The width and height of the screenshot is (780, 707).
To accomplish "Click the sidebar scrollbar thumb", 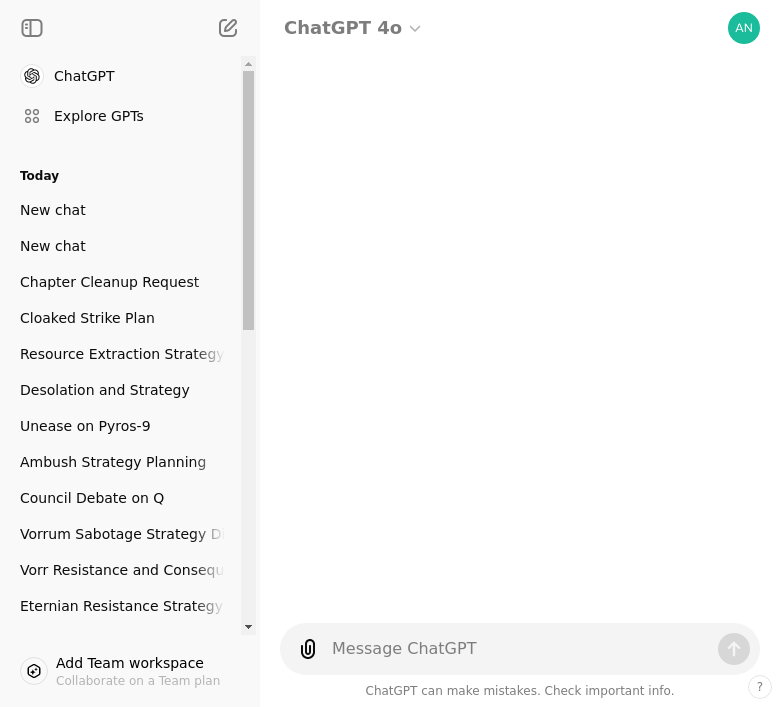I will pos(248,201).
